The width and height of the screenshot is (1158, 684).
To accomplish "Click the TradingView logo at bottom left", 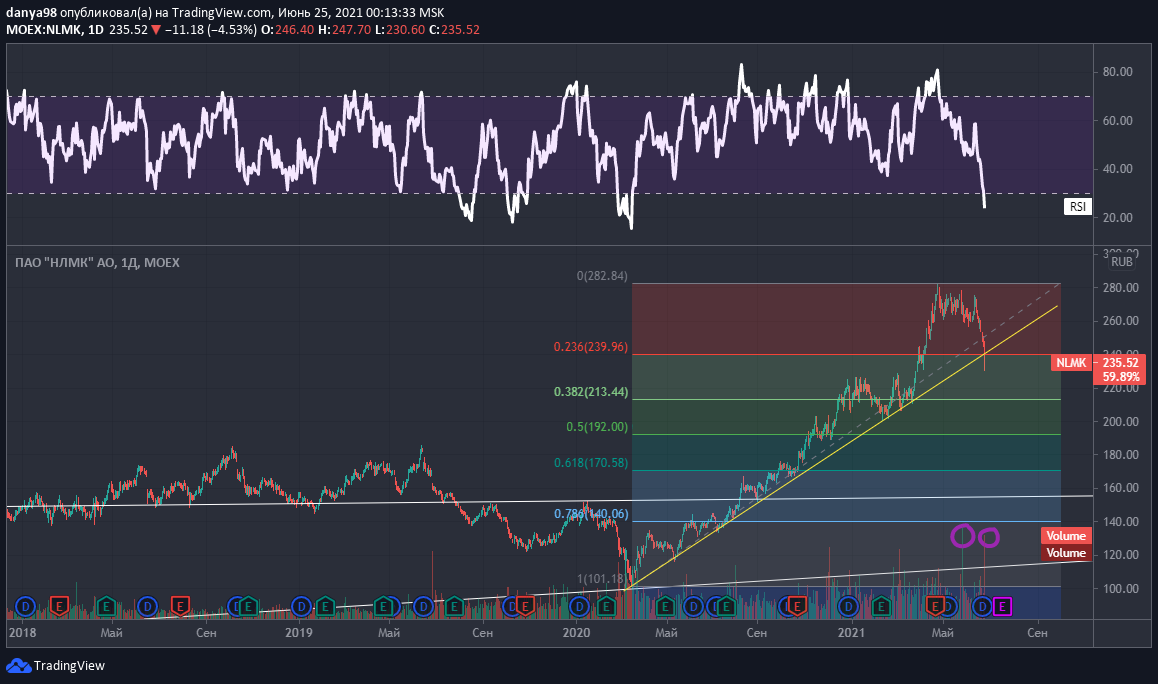I will tap(56, 666).
